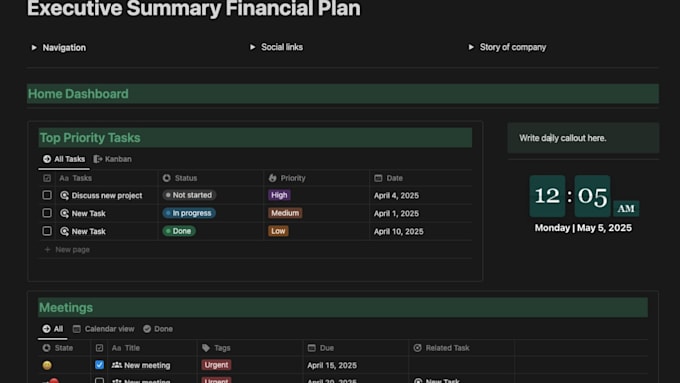This screenshot has width=680, height=383.
Task: Uncheck the New meeting April 15 checkbox
Action: pyautogui.click(x=99, y=365)
